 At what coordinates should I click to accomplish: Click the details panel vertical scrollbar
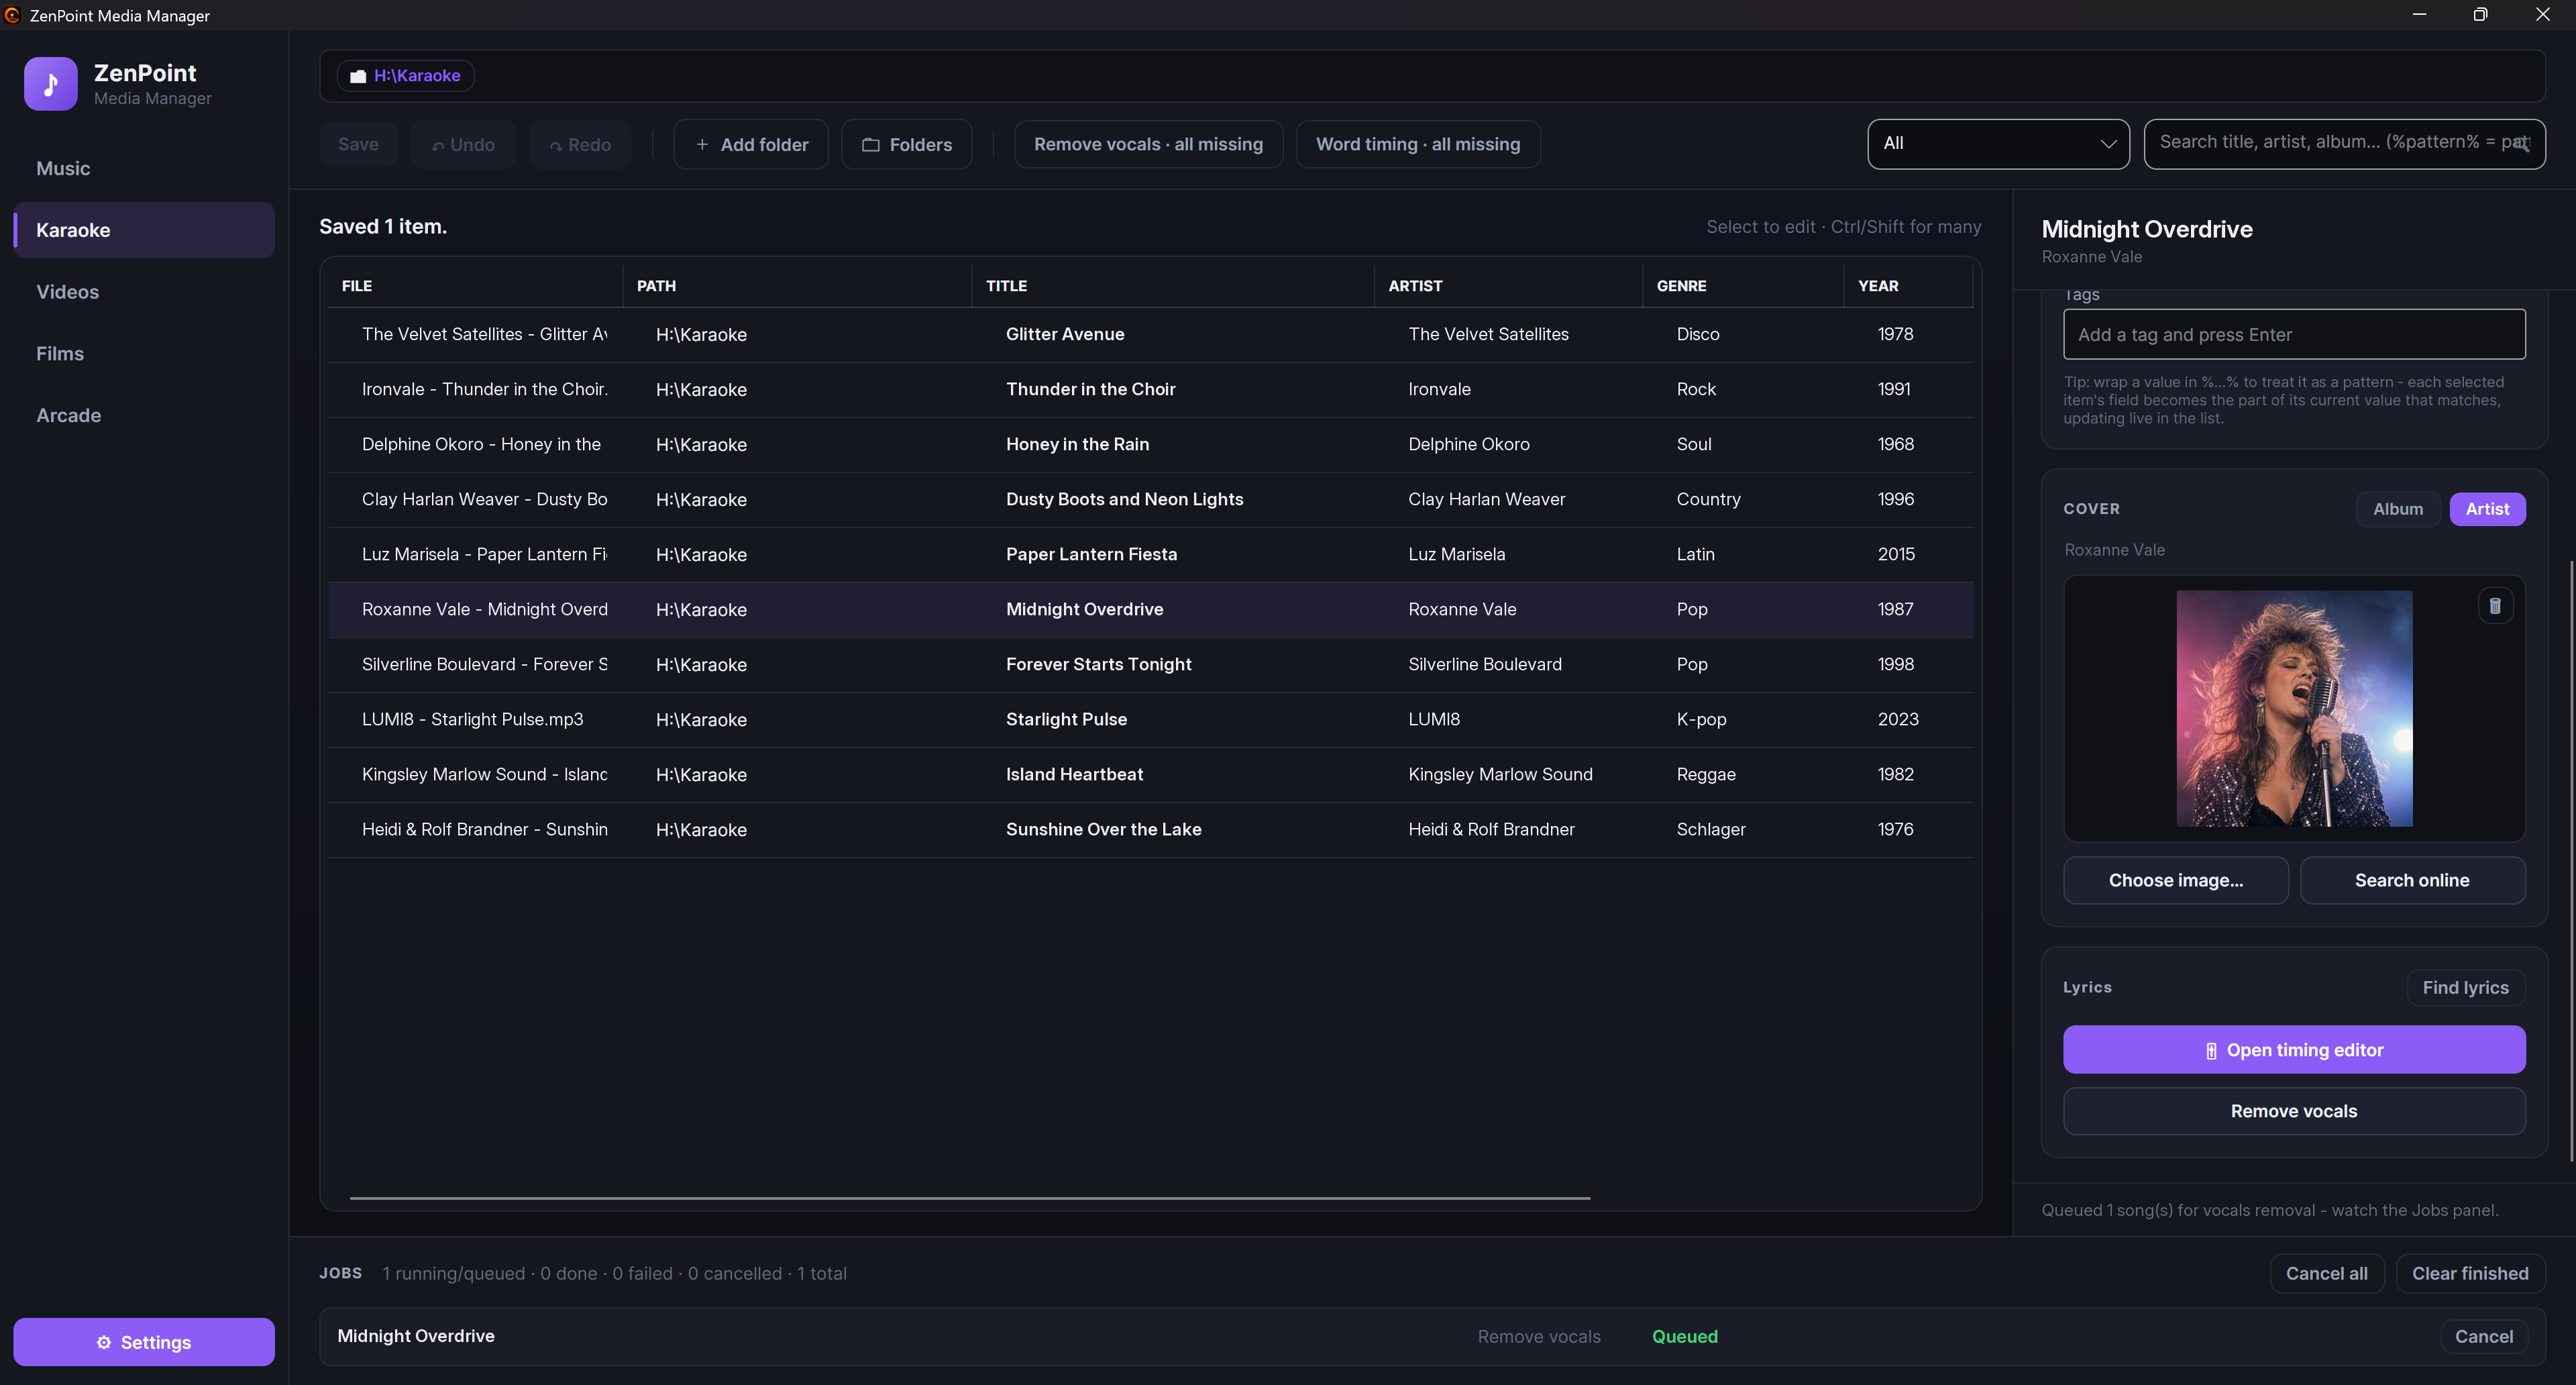tap(2571, 860)
